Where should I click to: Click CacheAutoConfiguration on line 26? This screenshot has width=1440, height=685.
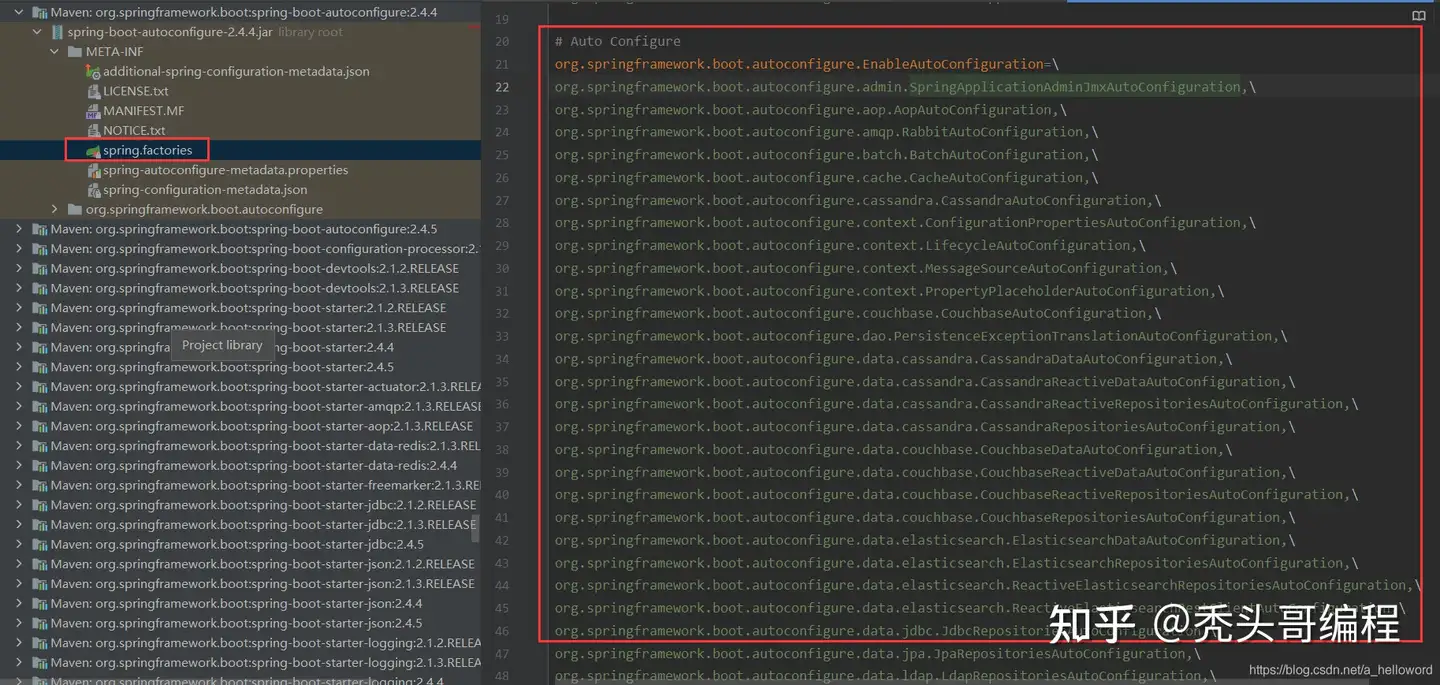[x=996, y=178]
